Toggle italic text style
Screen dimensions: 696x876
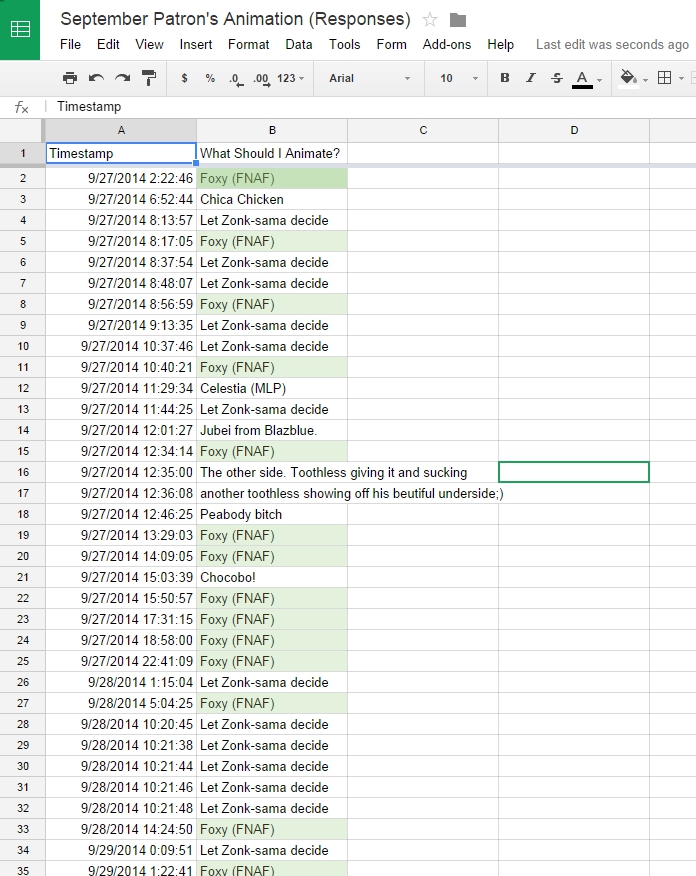coord(531,78)
